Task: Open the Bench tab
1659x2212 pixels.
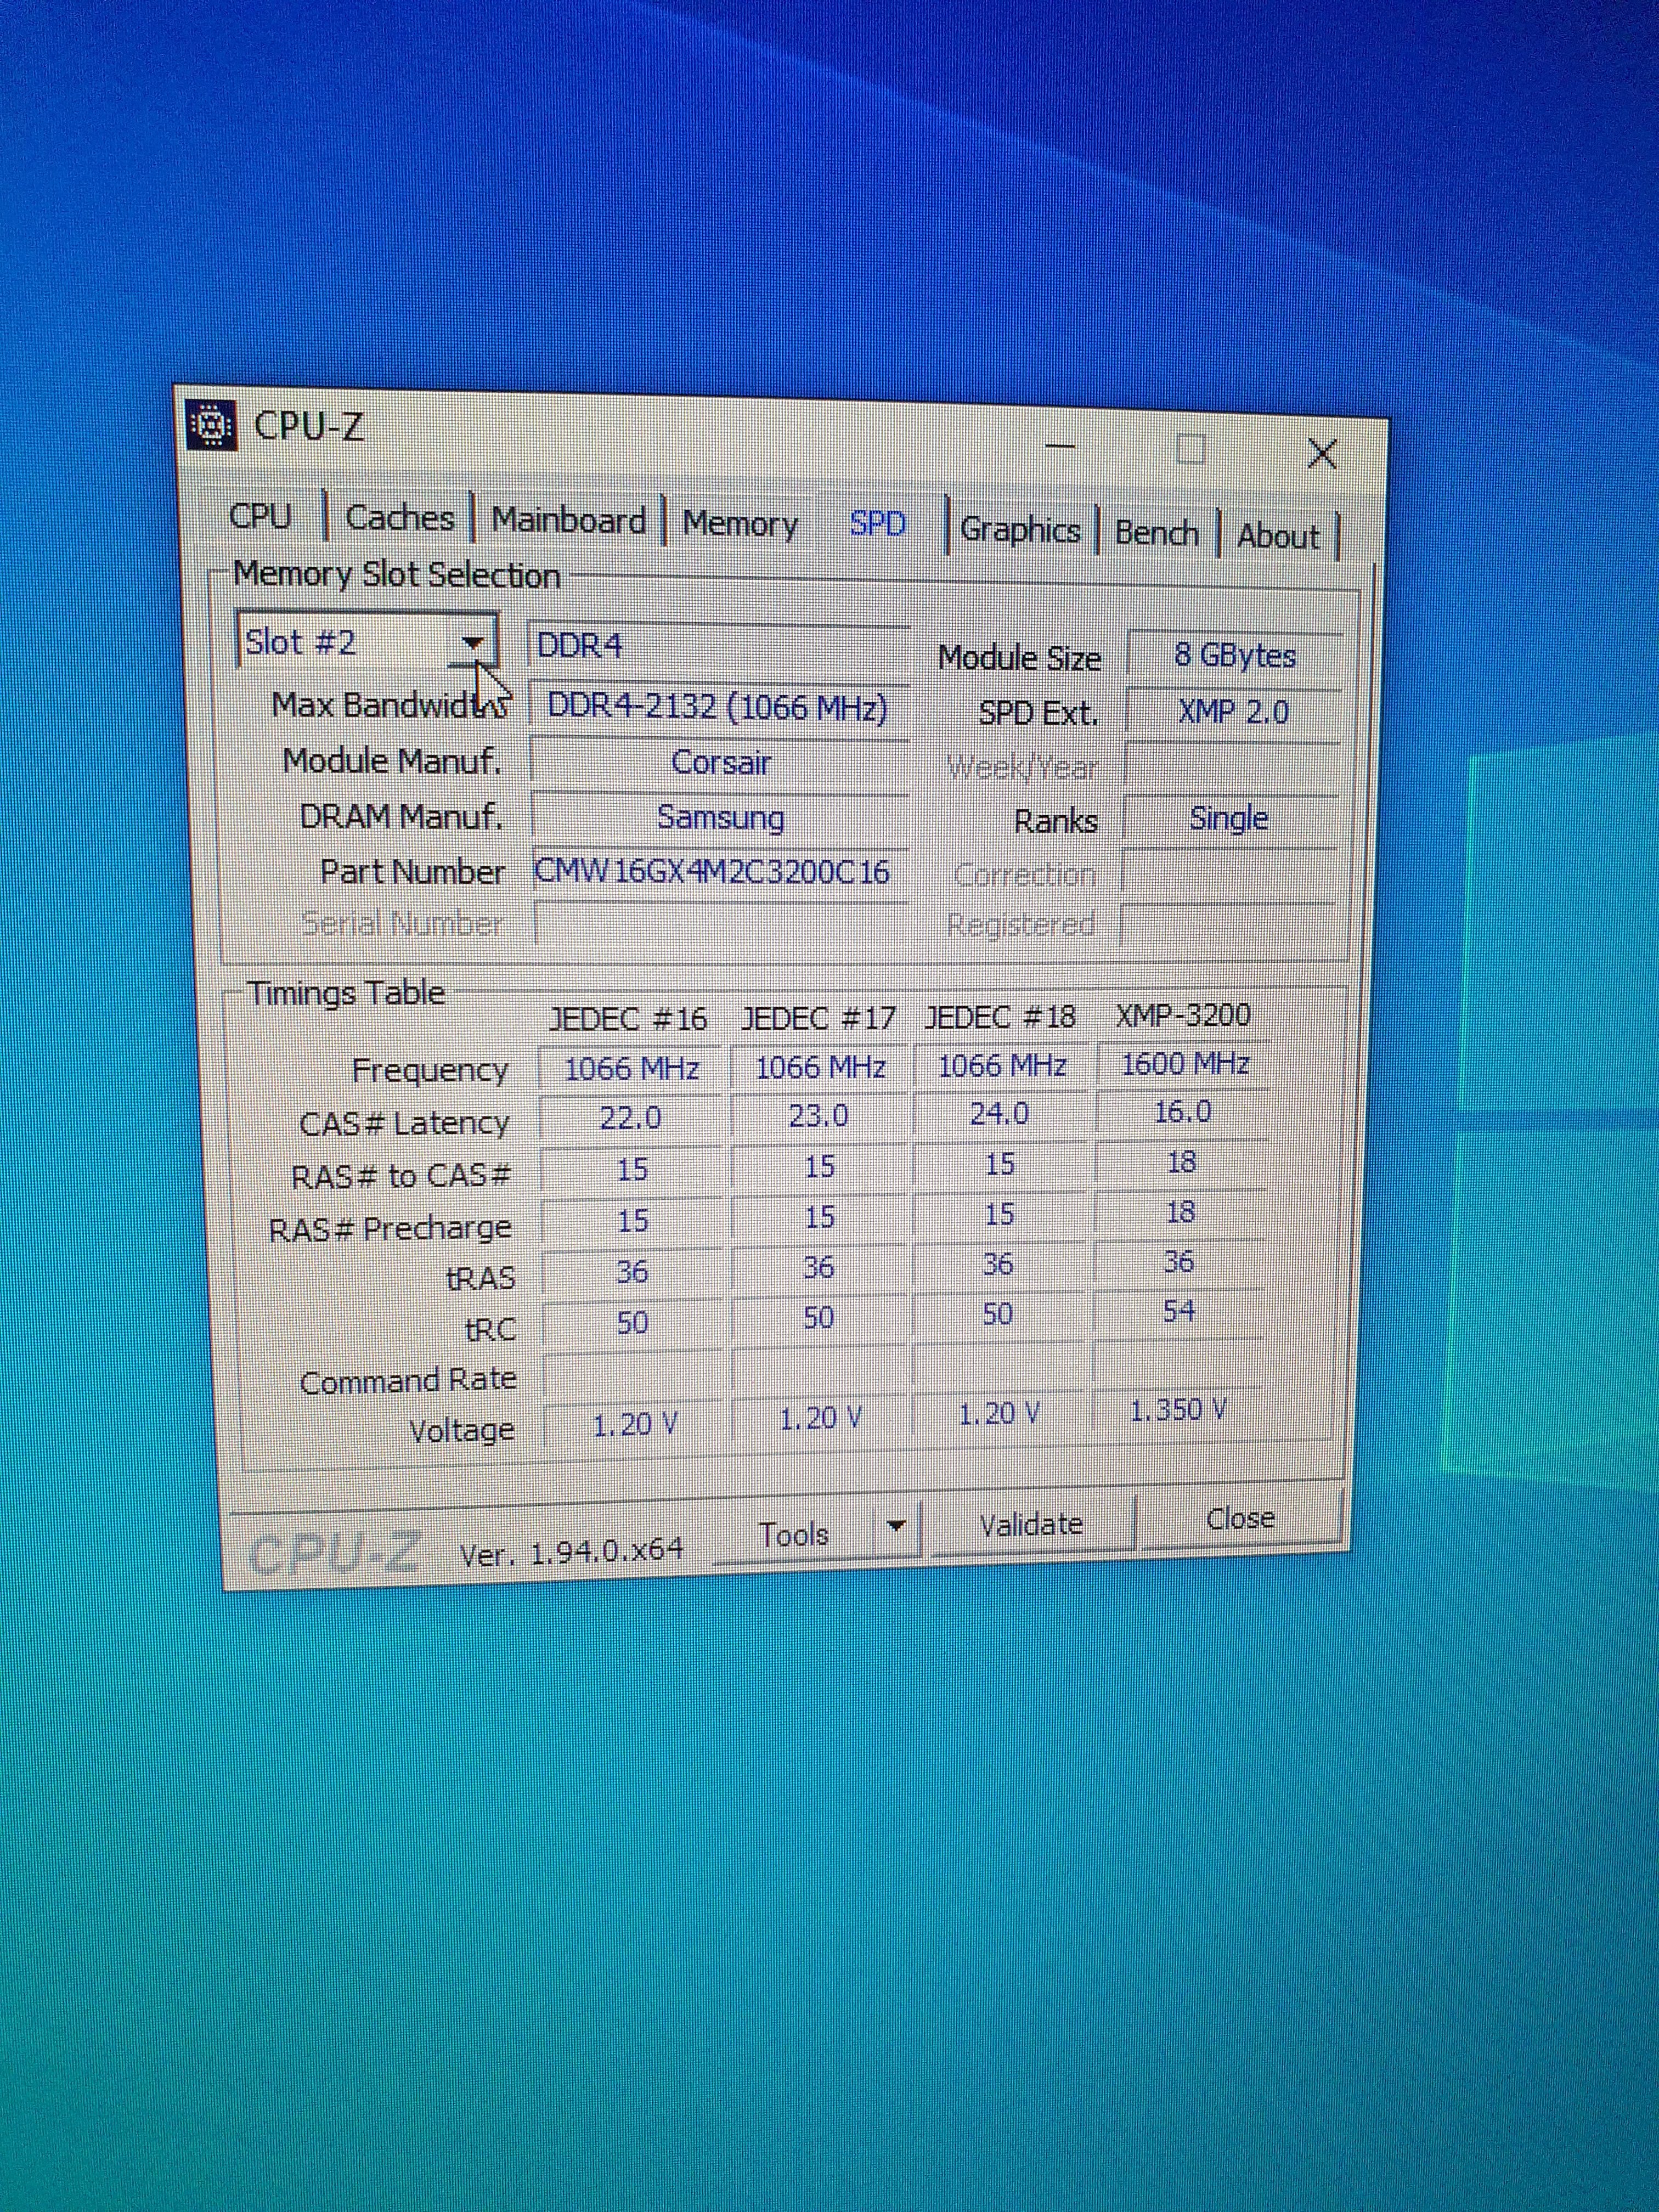Action: tap(1156, 534)
